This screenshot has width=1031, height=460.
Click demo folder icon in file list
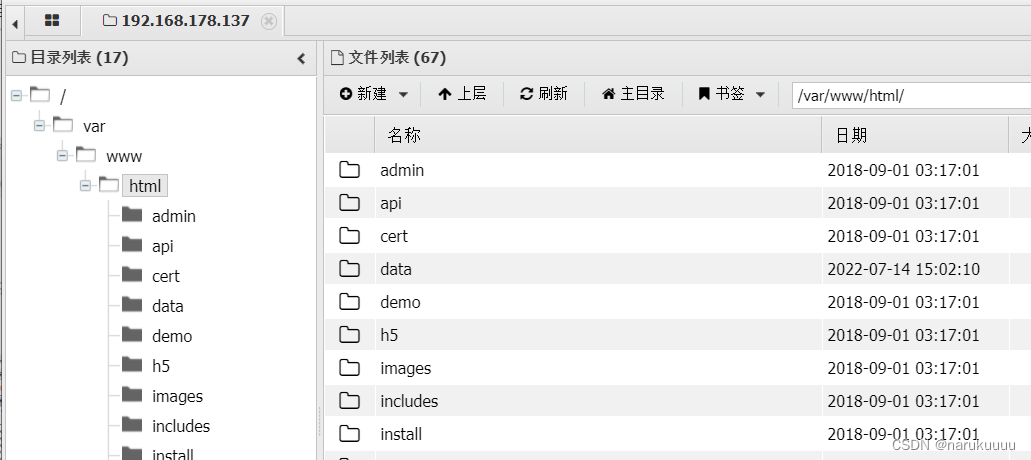[x=349, y=302]
